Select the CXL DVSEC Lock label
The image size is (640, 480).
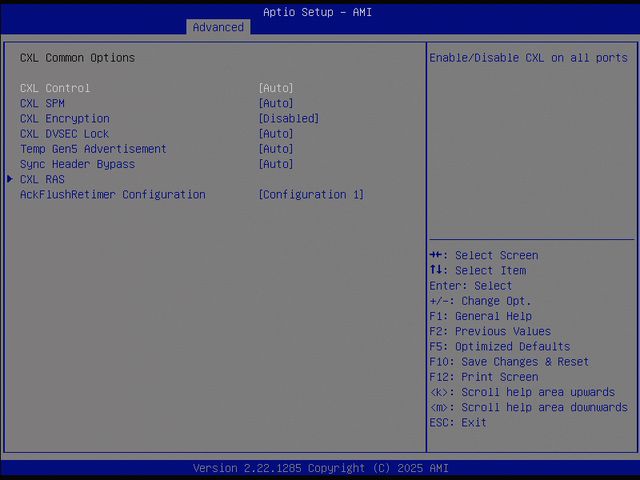tap(64, 133)
